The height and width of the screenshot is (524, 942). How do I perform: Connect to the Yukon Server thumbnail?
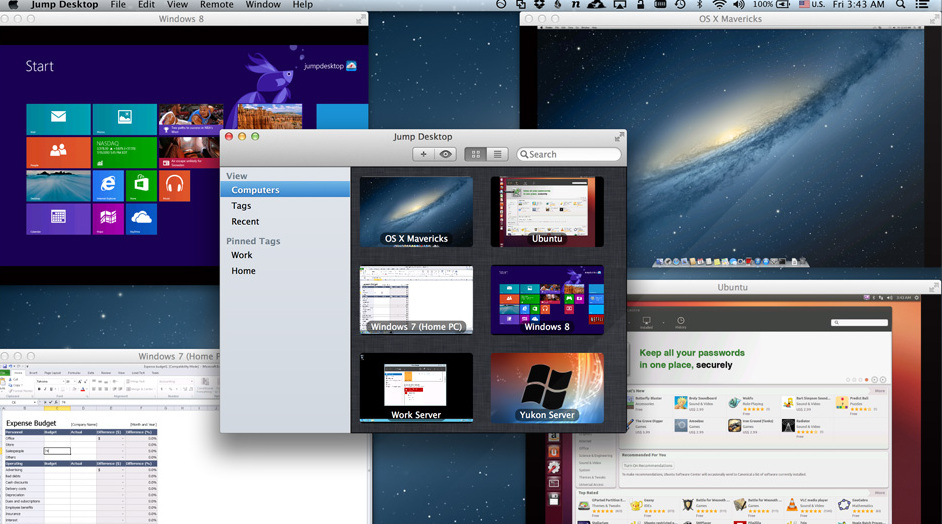pos(547,387)
